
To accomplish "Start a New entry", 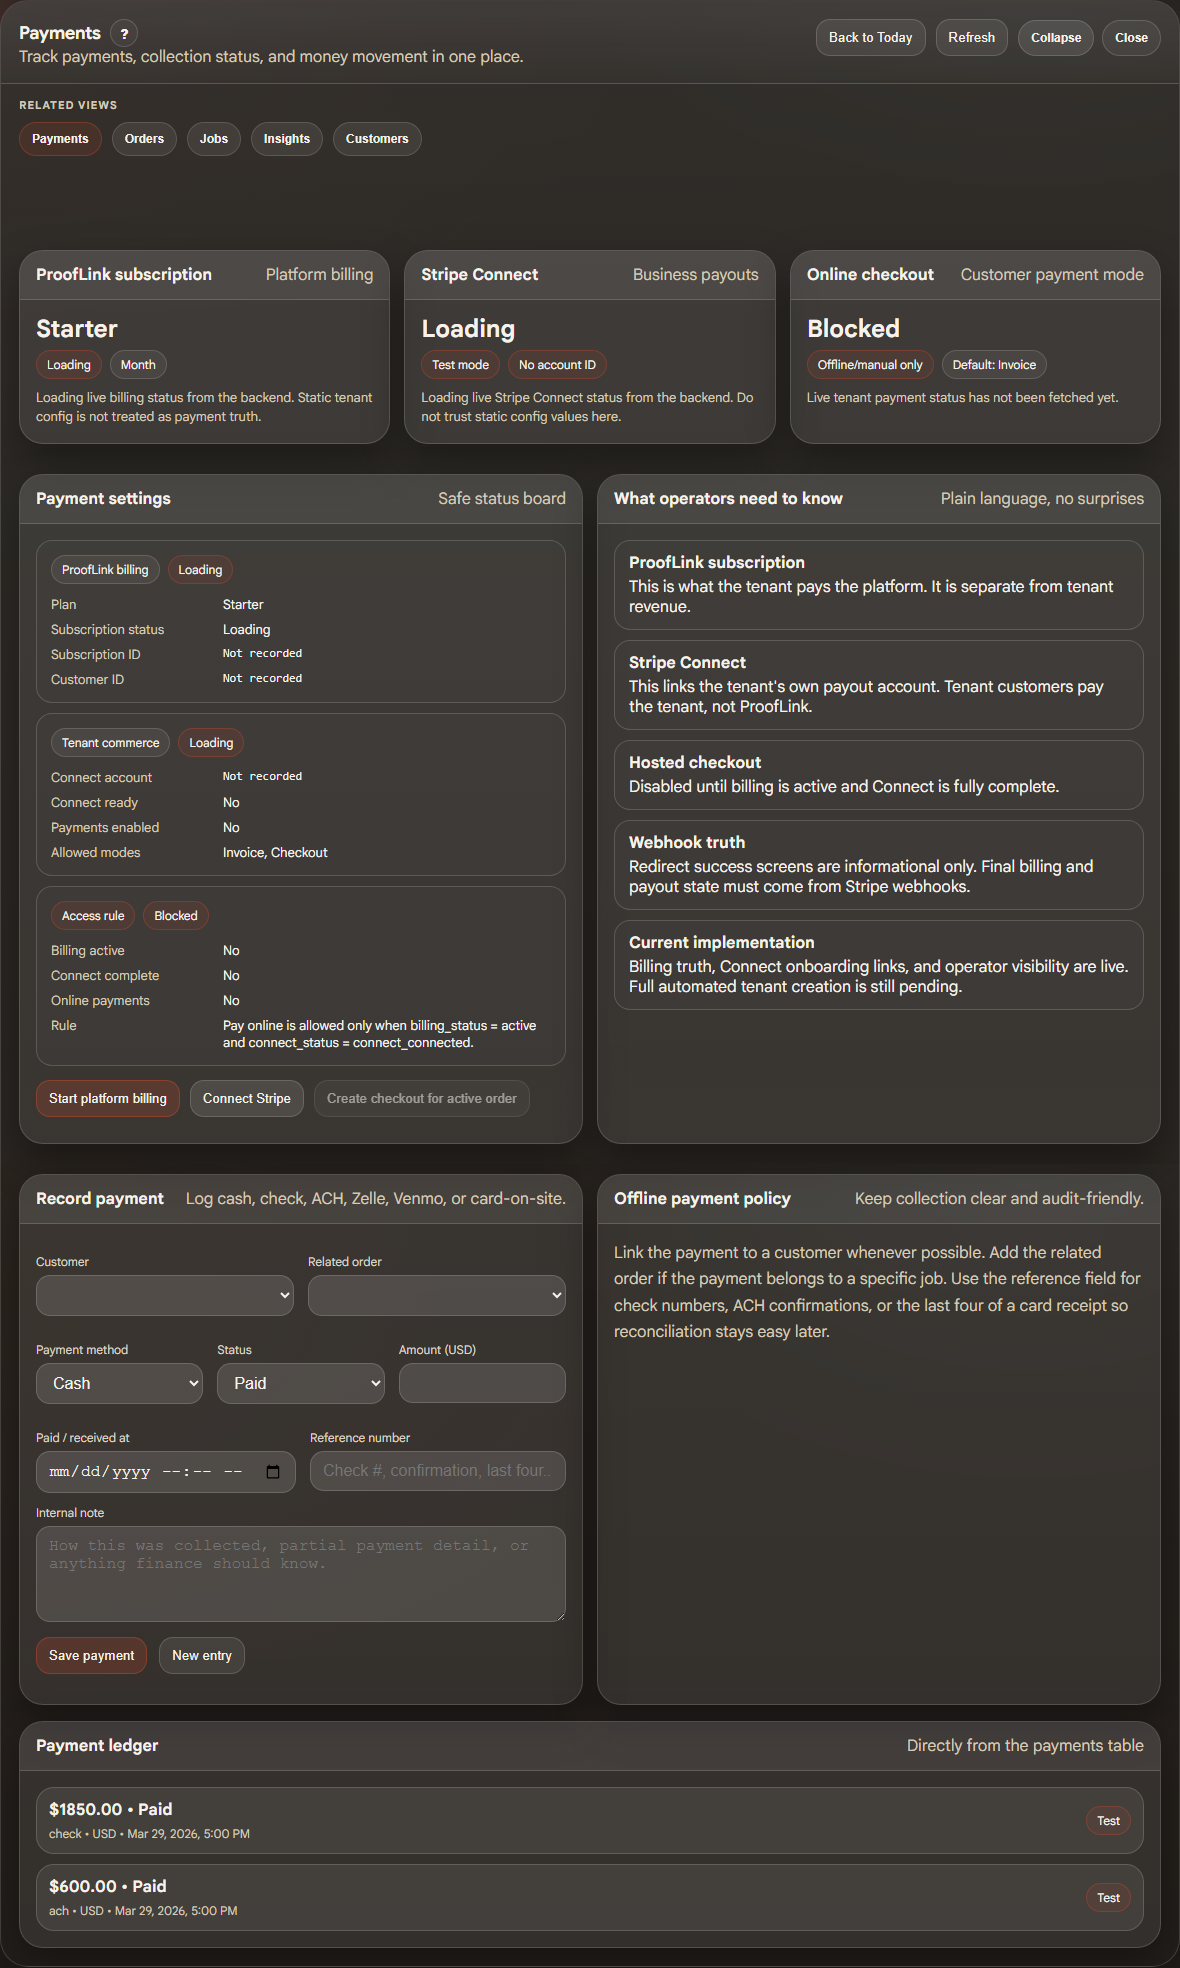I will [x=202, y=1656].
